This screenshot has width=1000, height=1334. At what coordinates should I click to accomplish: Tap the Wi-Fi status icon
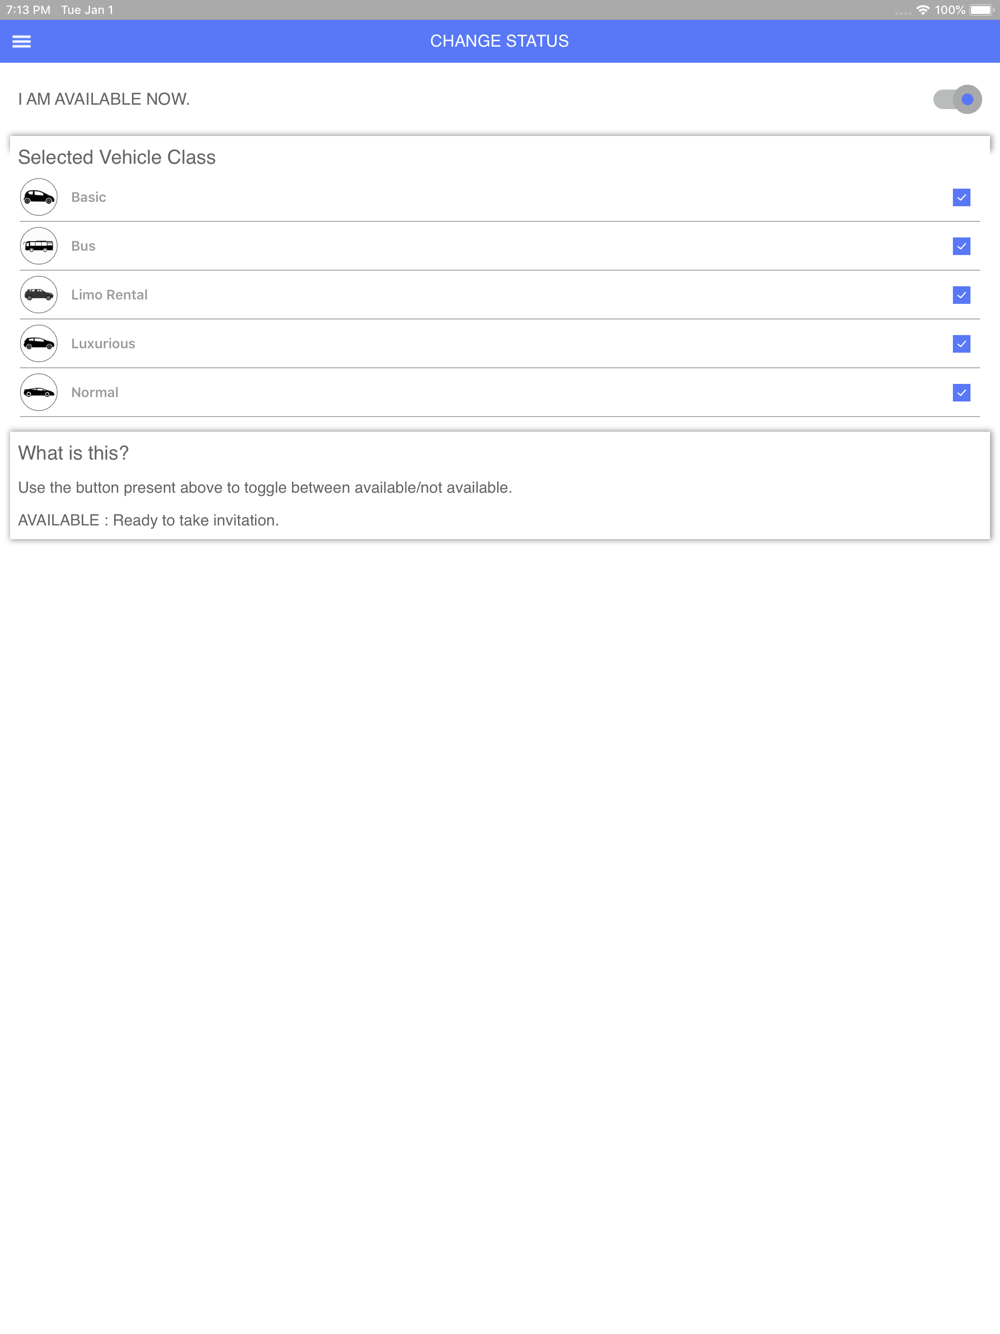922,10
